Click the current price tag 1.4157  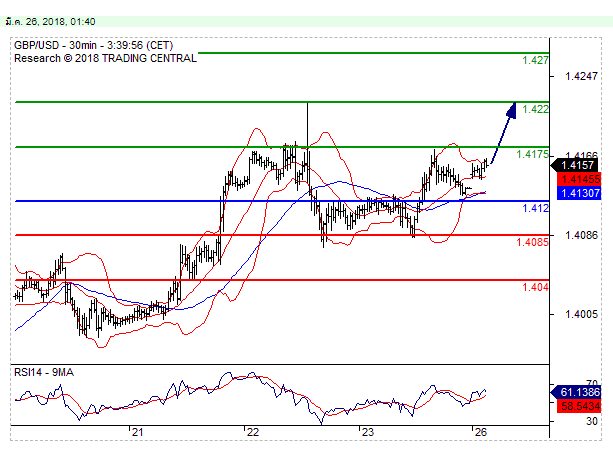[576, 165]
